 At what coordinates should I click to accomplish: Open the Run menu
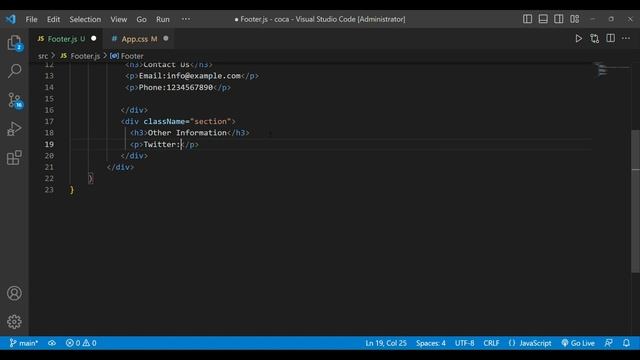(x=162, y=19)
